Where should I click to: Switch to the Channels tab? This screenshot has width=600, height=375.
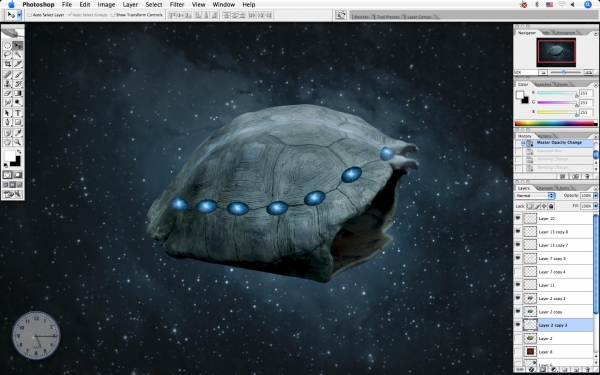click(x=544, y=188)
